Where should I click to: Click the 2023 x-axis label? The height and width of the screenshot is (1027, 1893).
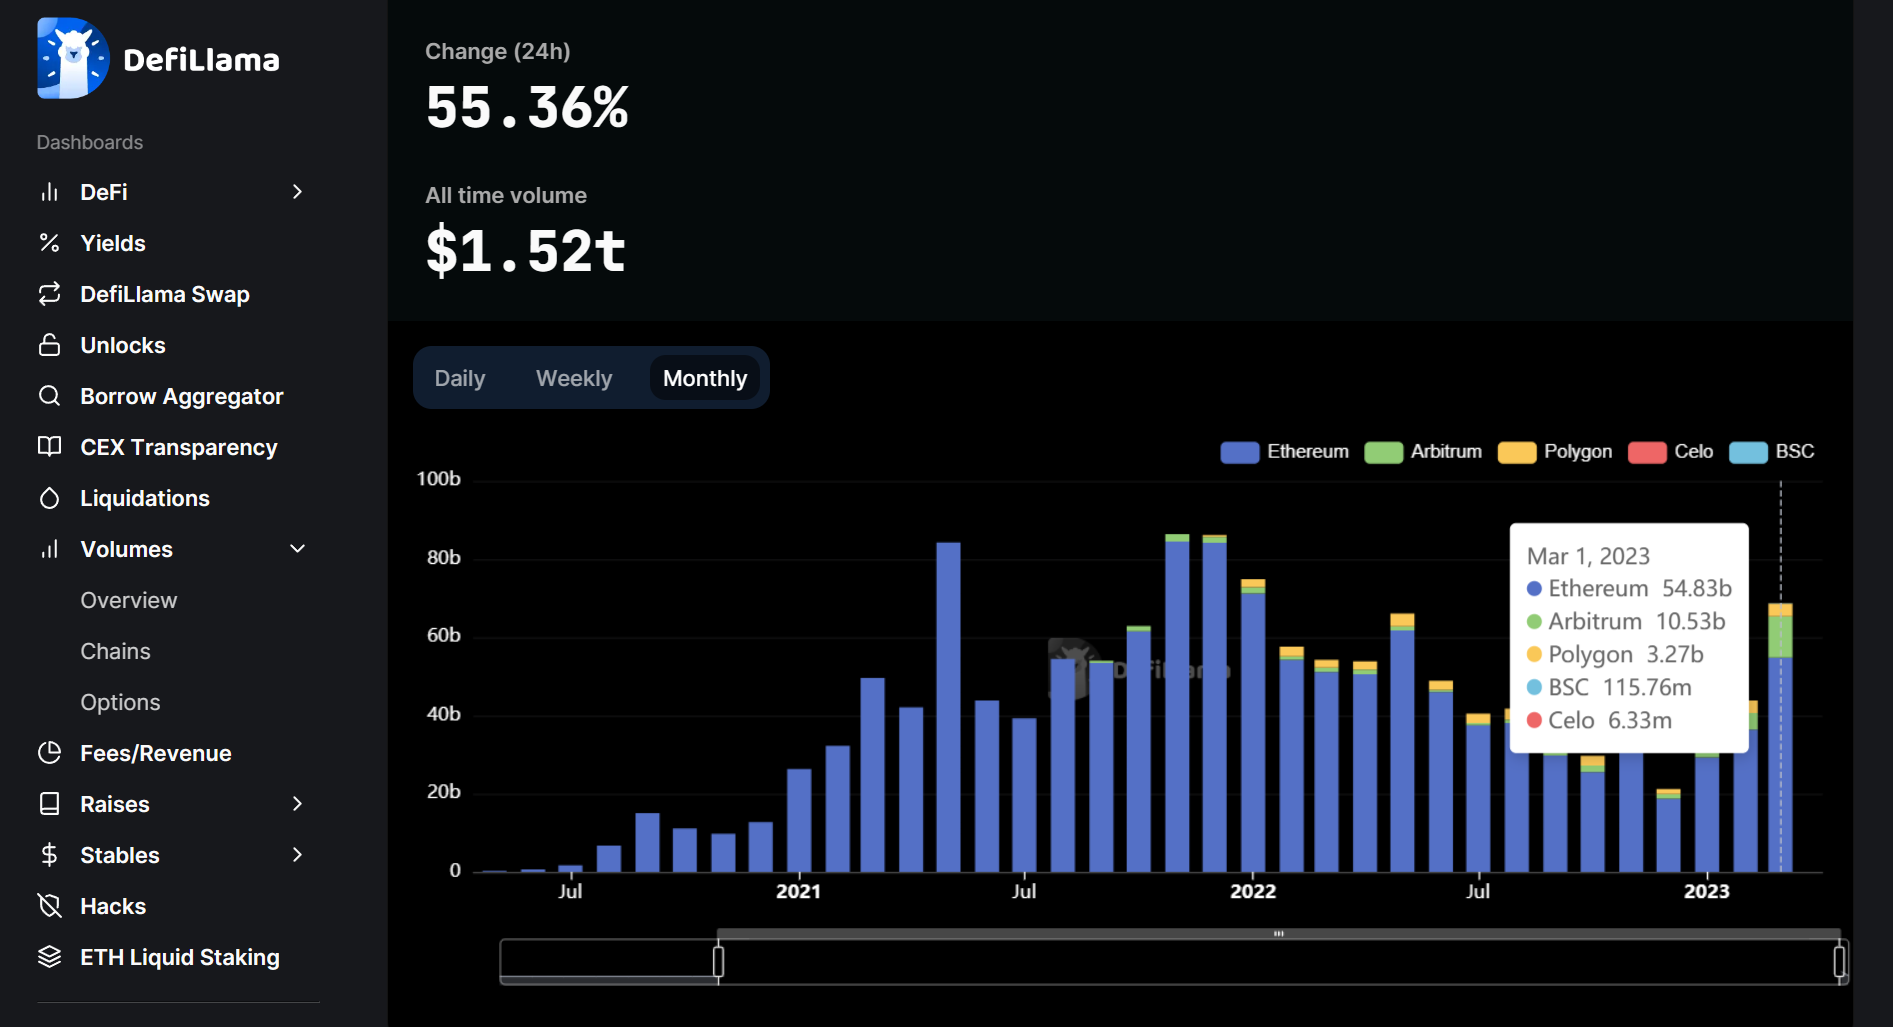(x=1706, y=891)
